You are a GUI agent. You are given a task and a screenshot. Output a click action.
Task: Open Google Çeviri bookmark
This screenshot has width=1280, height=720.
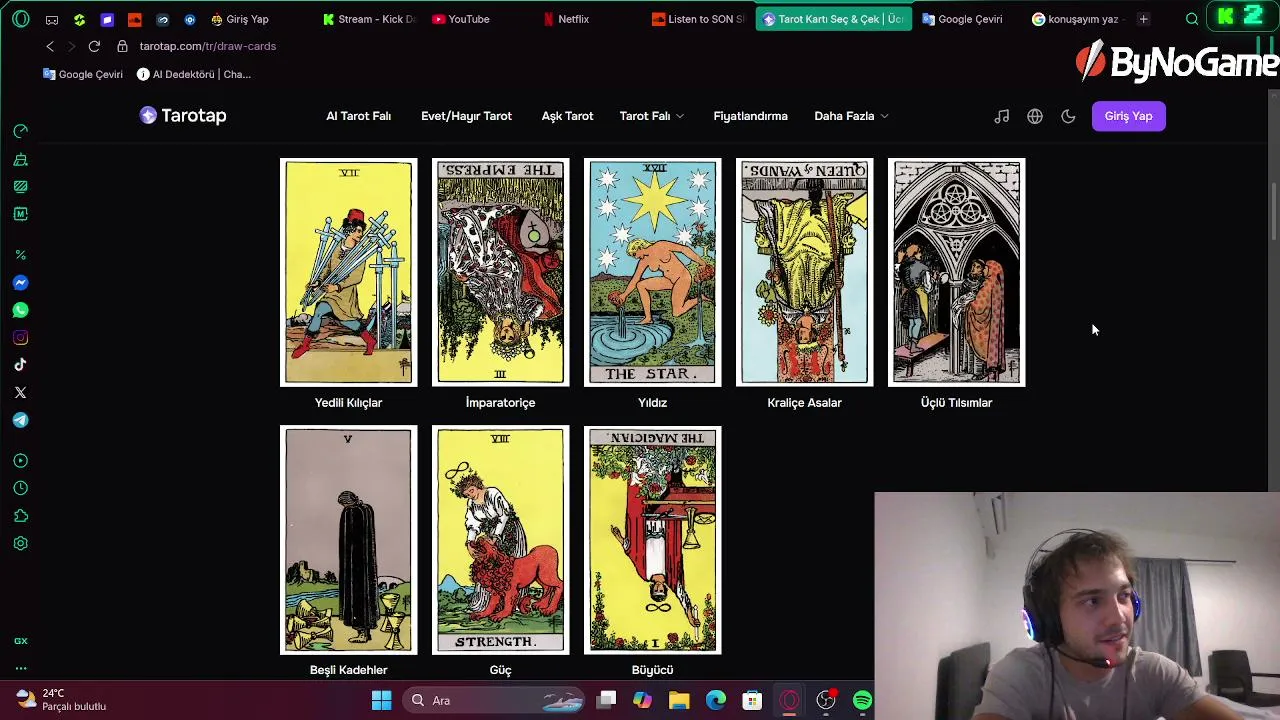pyautogui.click(x=83, y=74)
